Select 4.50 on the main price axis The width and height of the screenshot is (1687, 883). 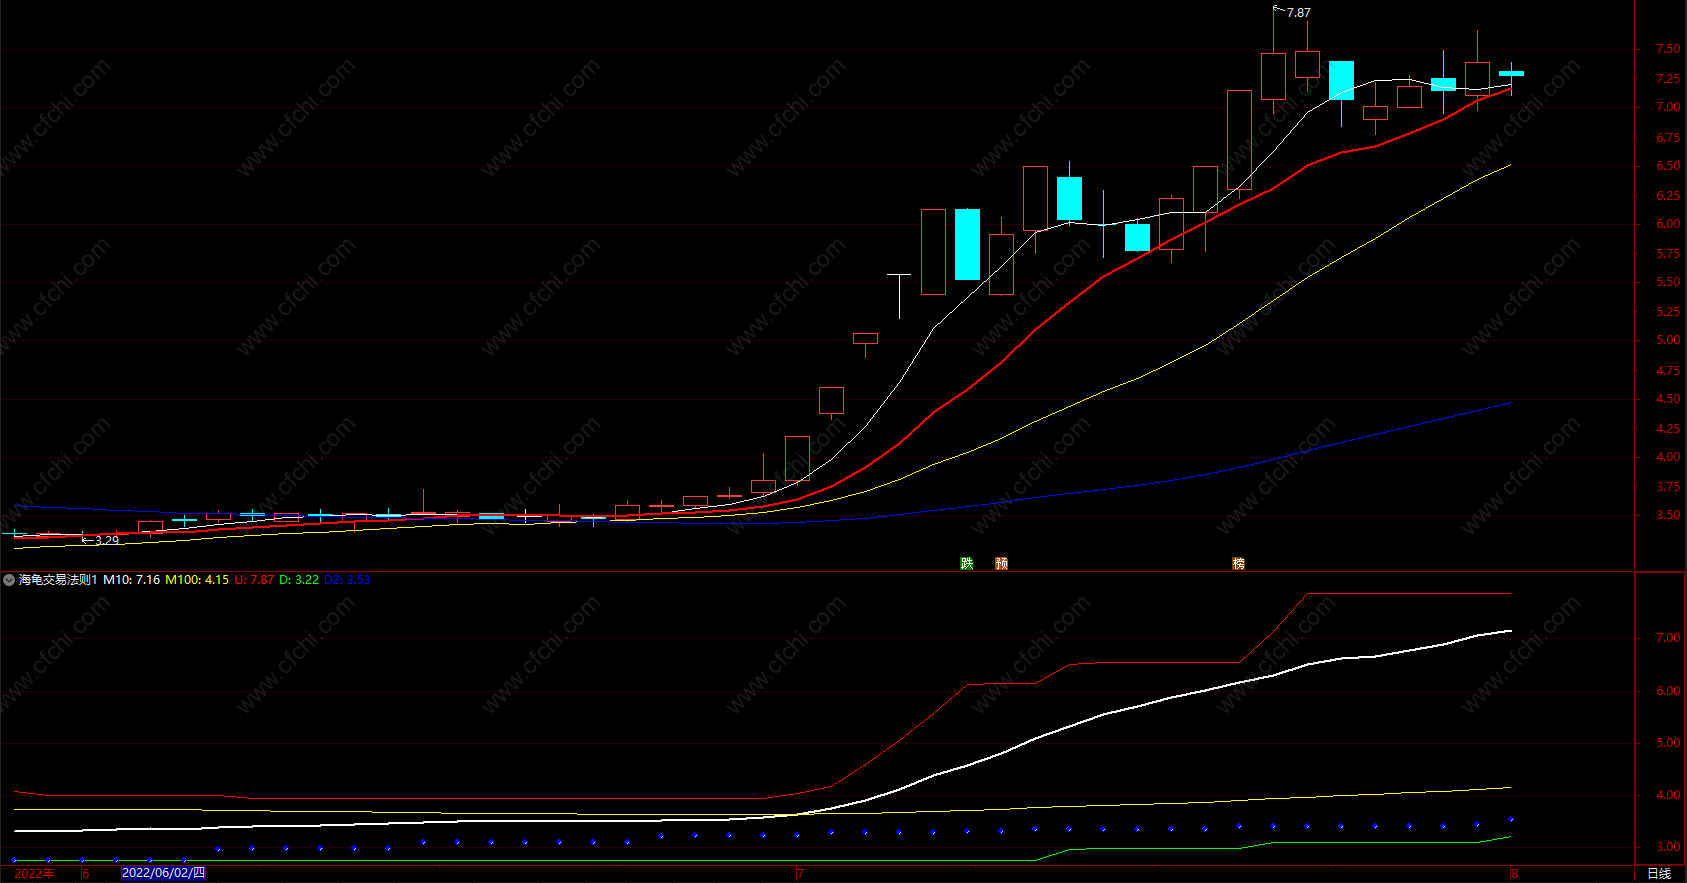[1667, 399]
